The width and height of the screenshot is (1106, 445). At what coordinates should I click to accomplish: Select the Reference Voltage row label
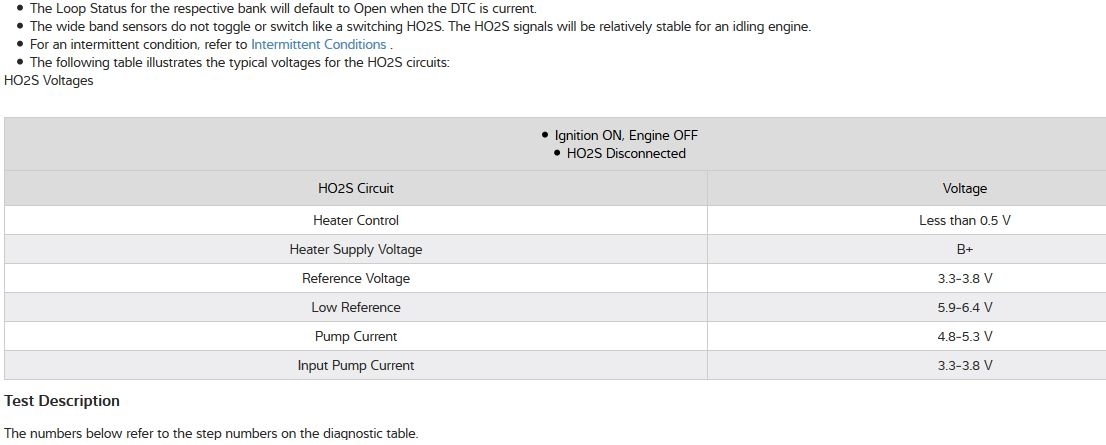click(x=356, y=278)
